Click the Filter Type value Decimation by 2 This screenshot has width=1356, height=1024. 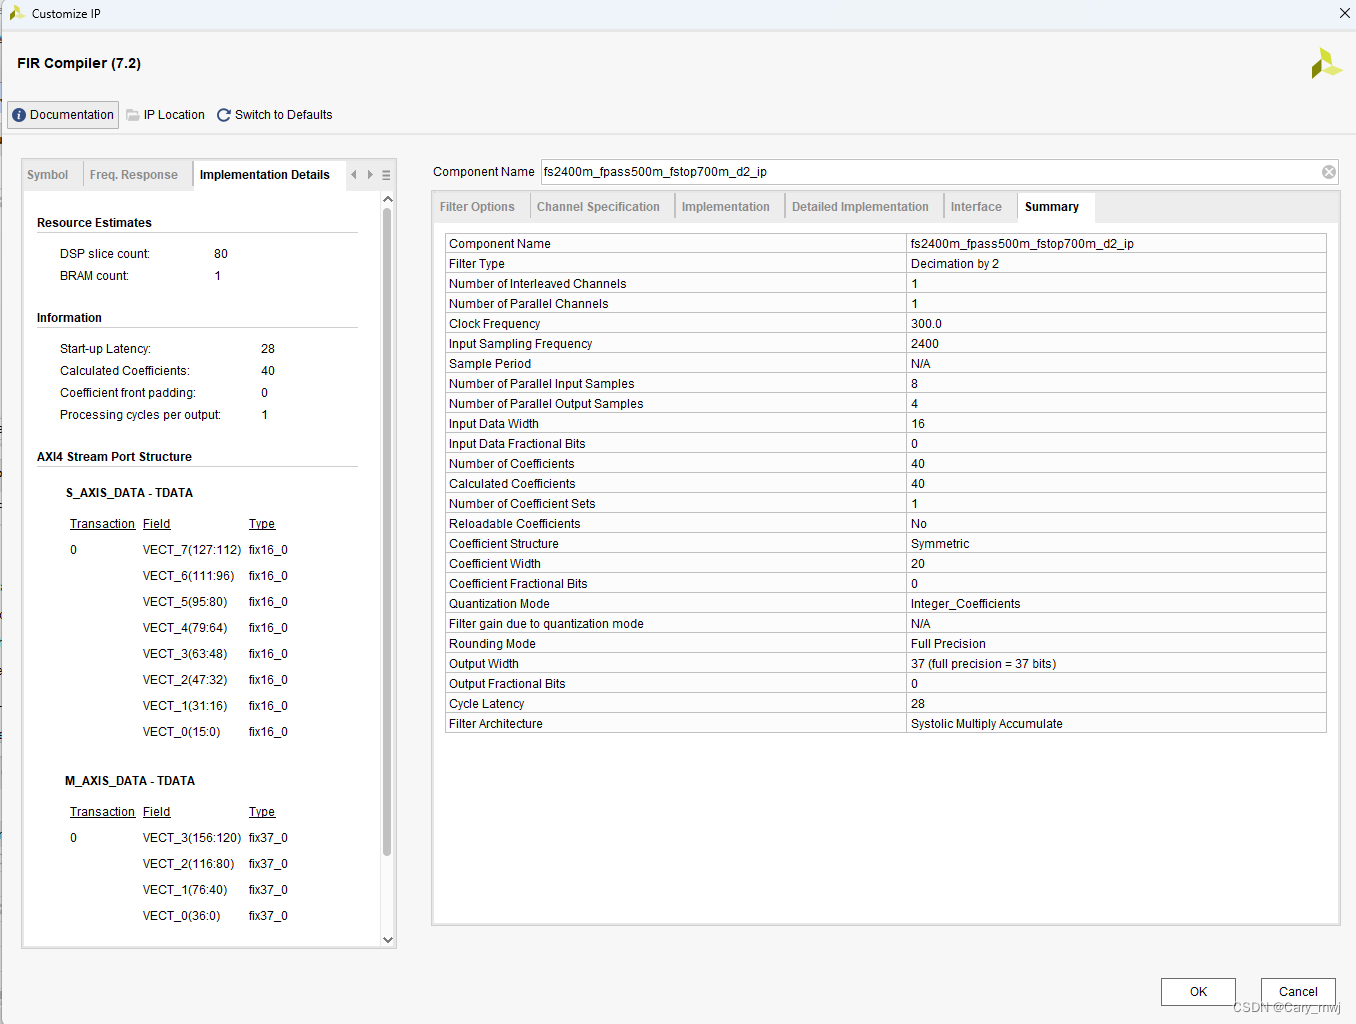[x=955, y=264]
